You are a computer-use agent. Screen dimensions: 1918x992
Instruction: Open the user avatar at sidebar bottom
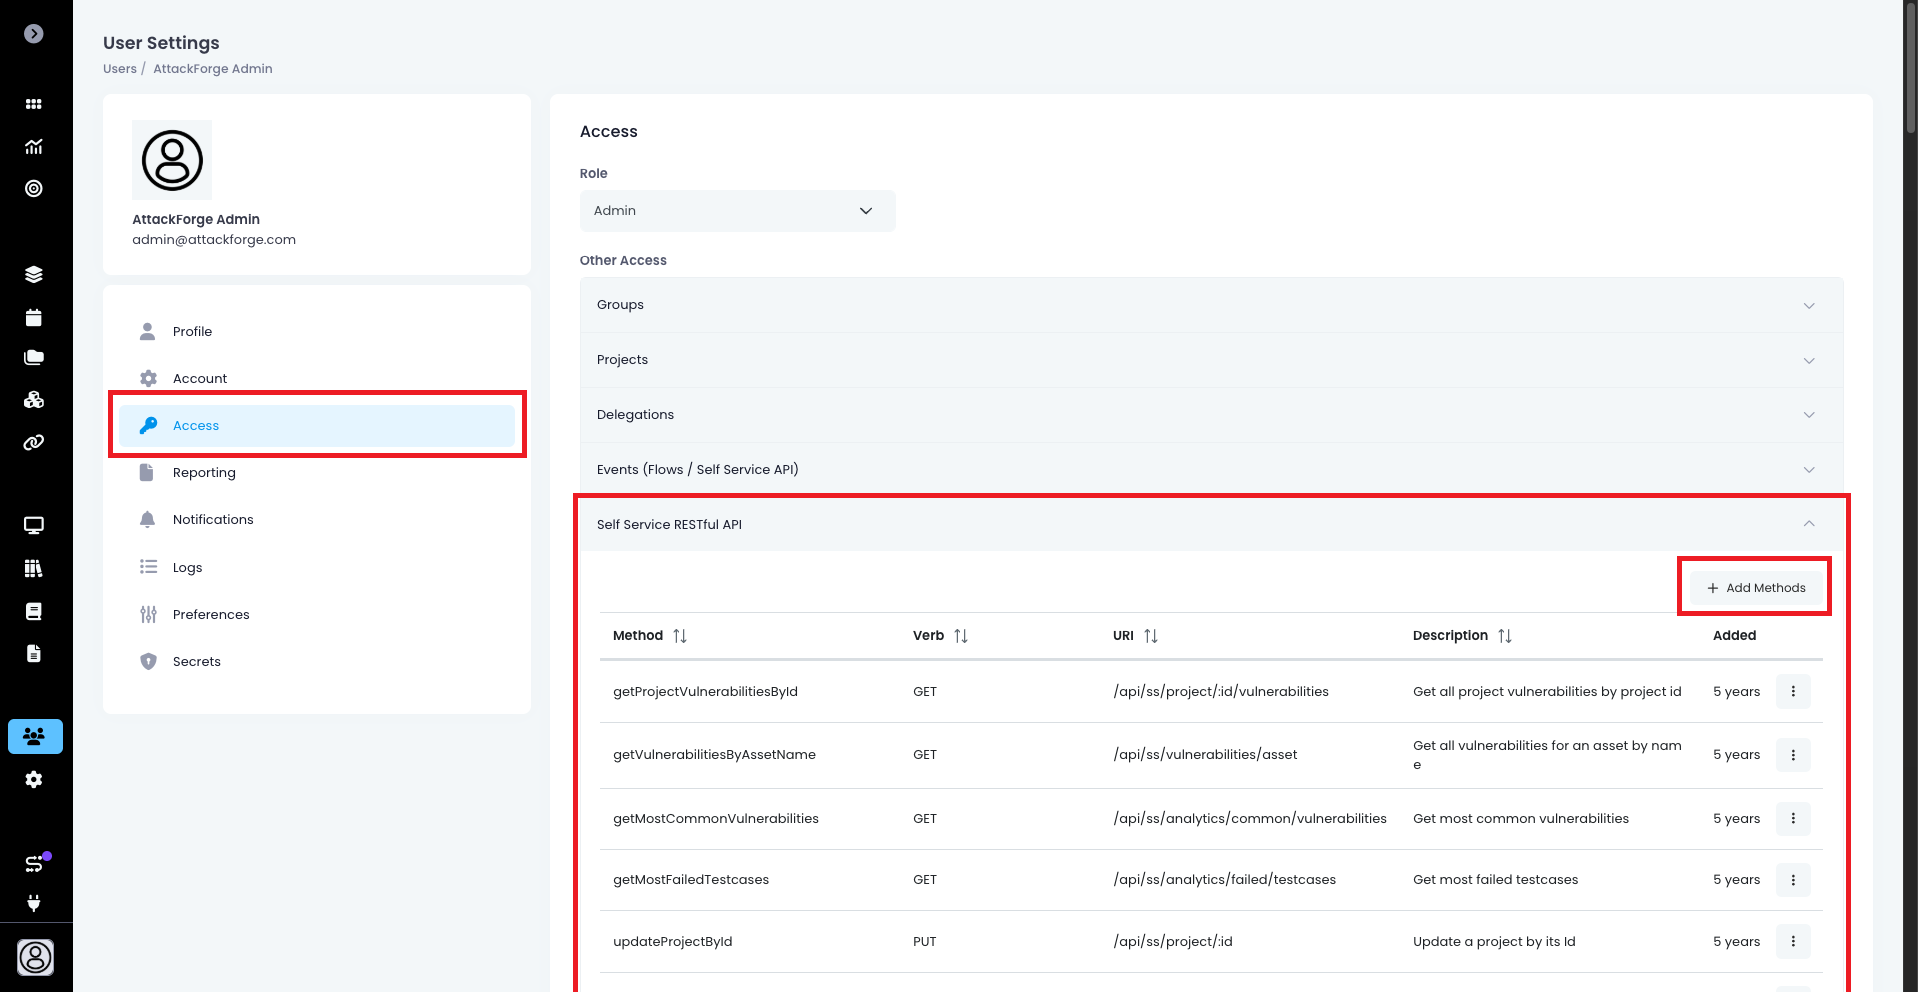[x=35, y=957]
